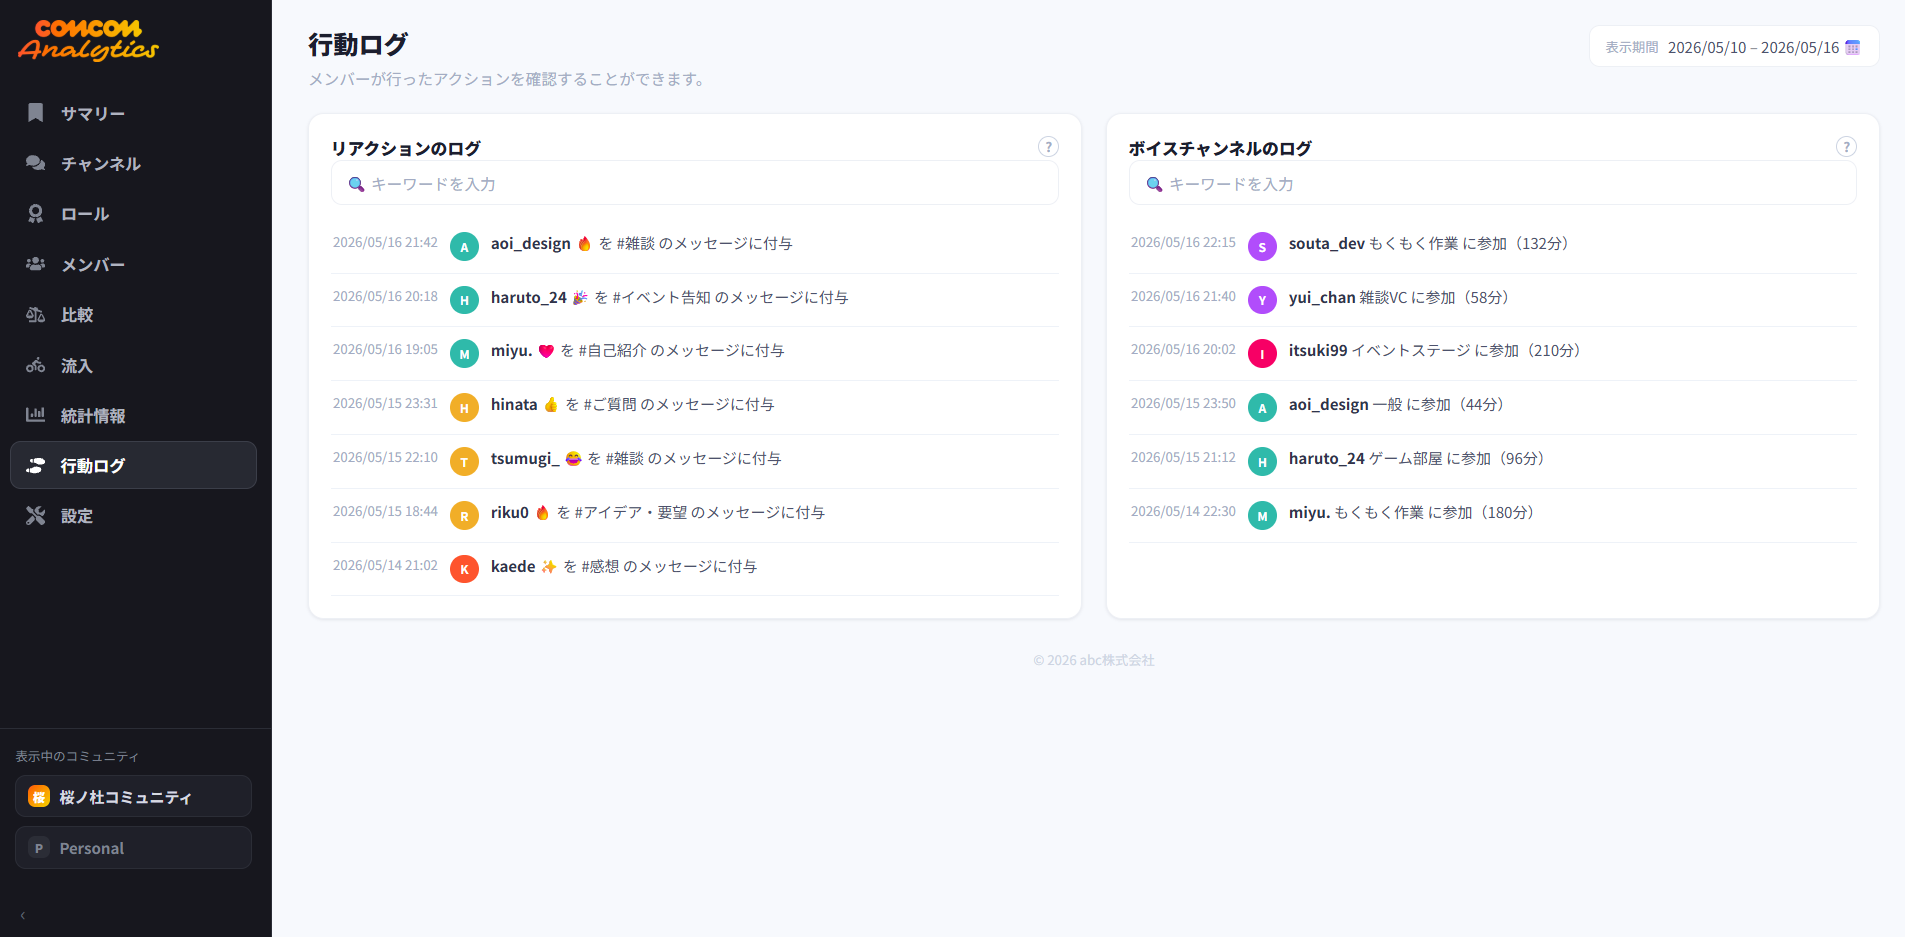Select the 桜ノ杜コミュニティ community

pos(133,796)
